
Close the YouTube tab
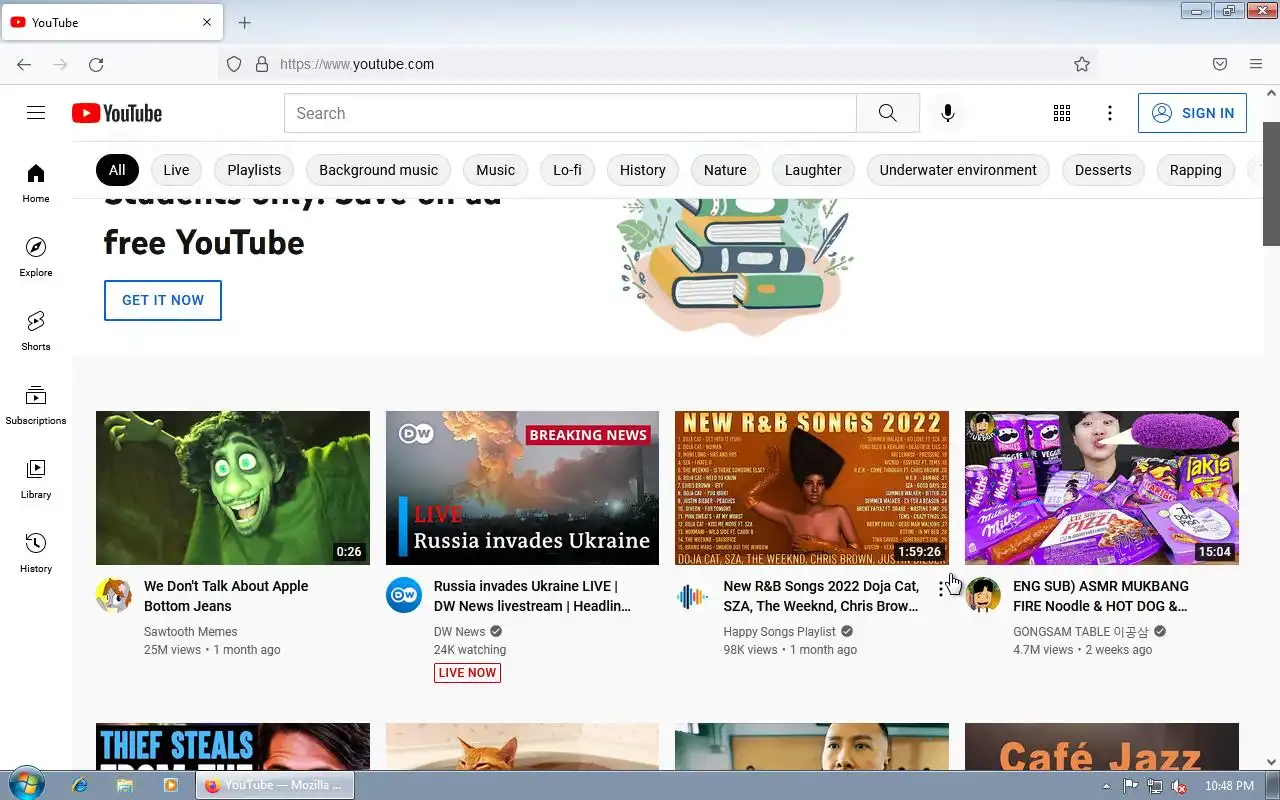(x=207, y=22)
